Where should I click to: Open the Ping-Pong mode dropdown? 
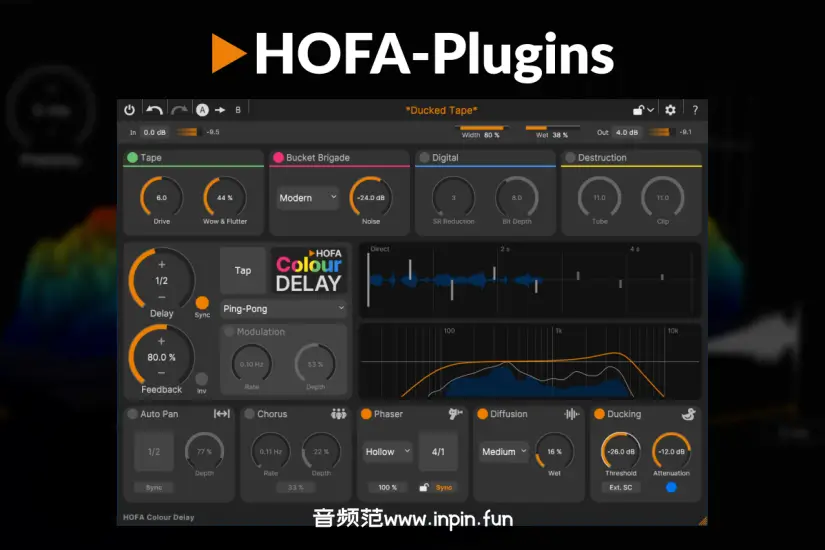point(284,309)
